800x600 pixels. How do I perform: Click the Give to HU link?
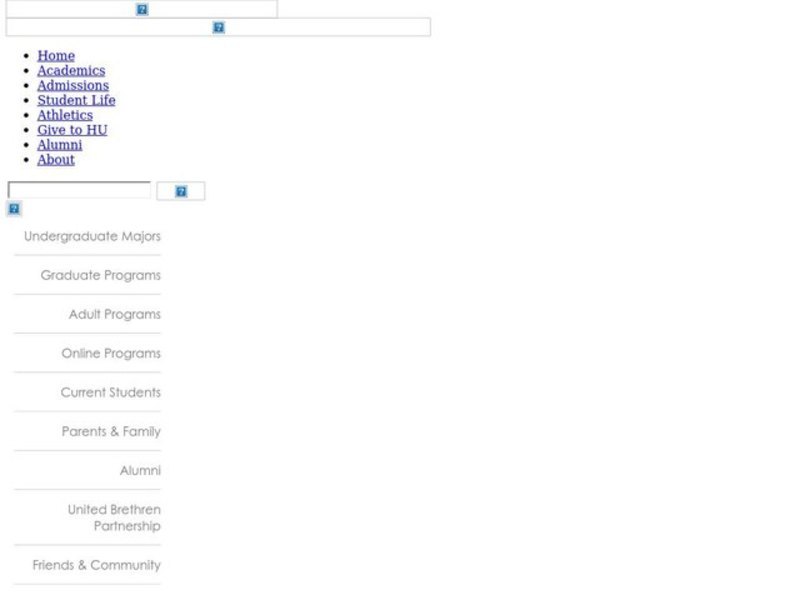(x=72, y=130)
